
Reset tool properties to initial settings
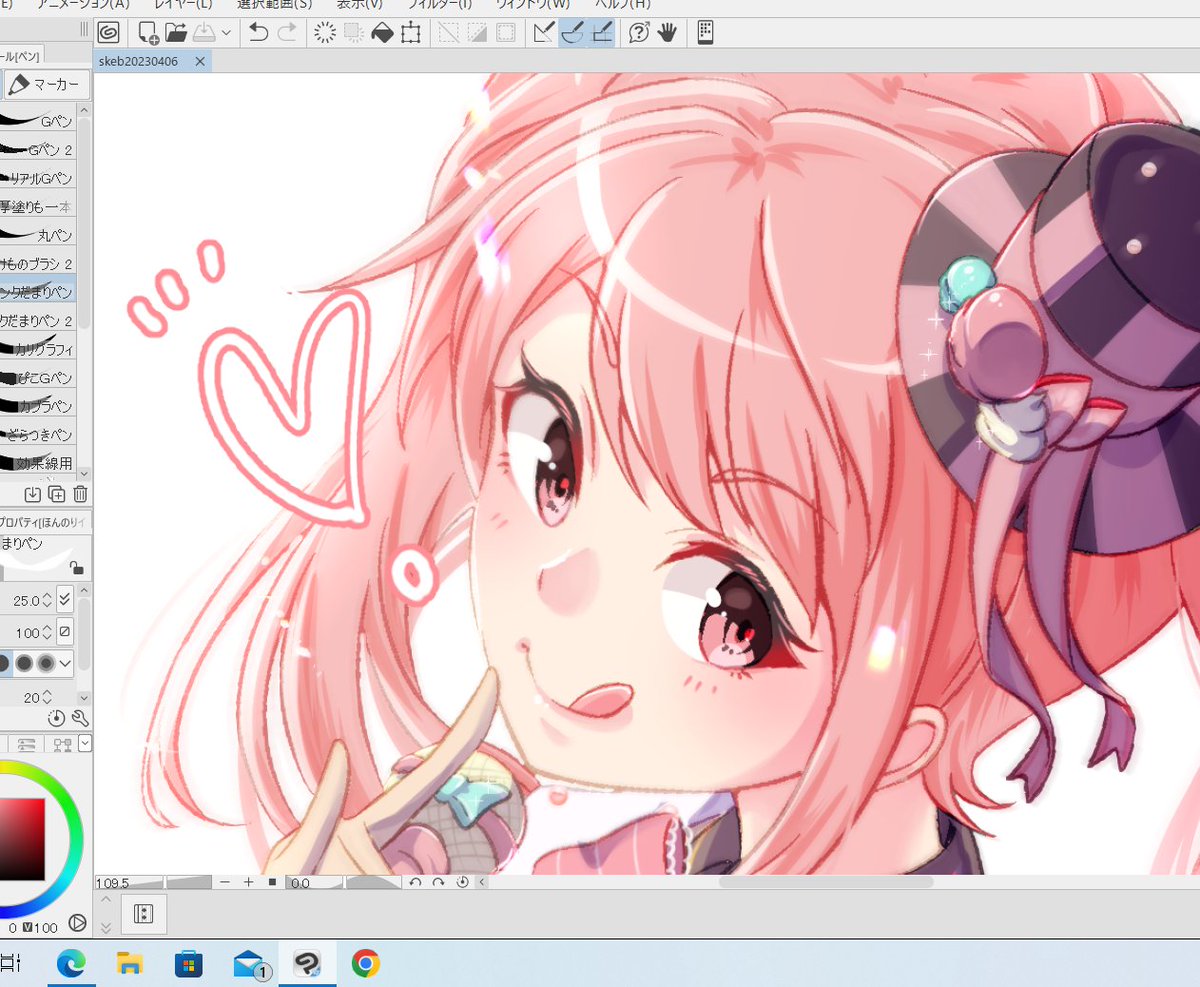pyautogui.click(x=56, y=718)
